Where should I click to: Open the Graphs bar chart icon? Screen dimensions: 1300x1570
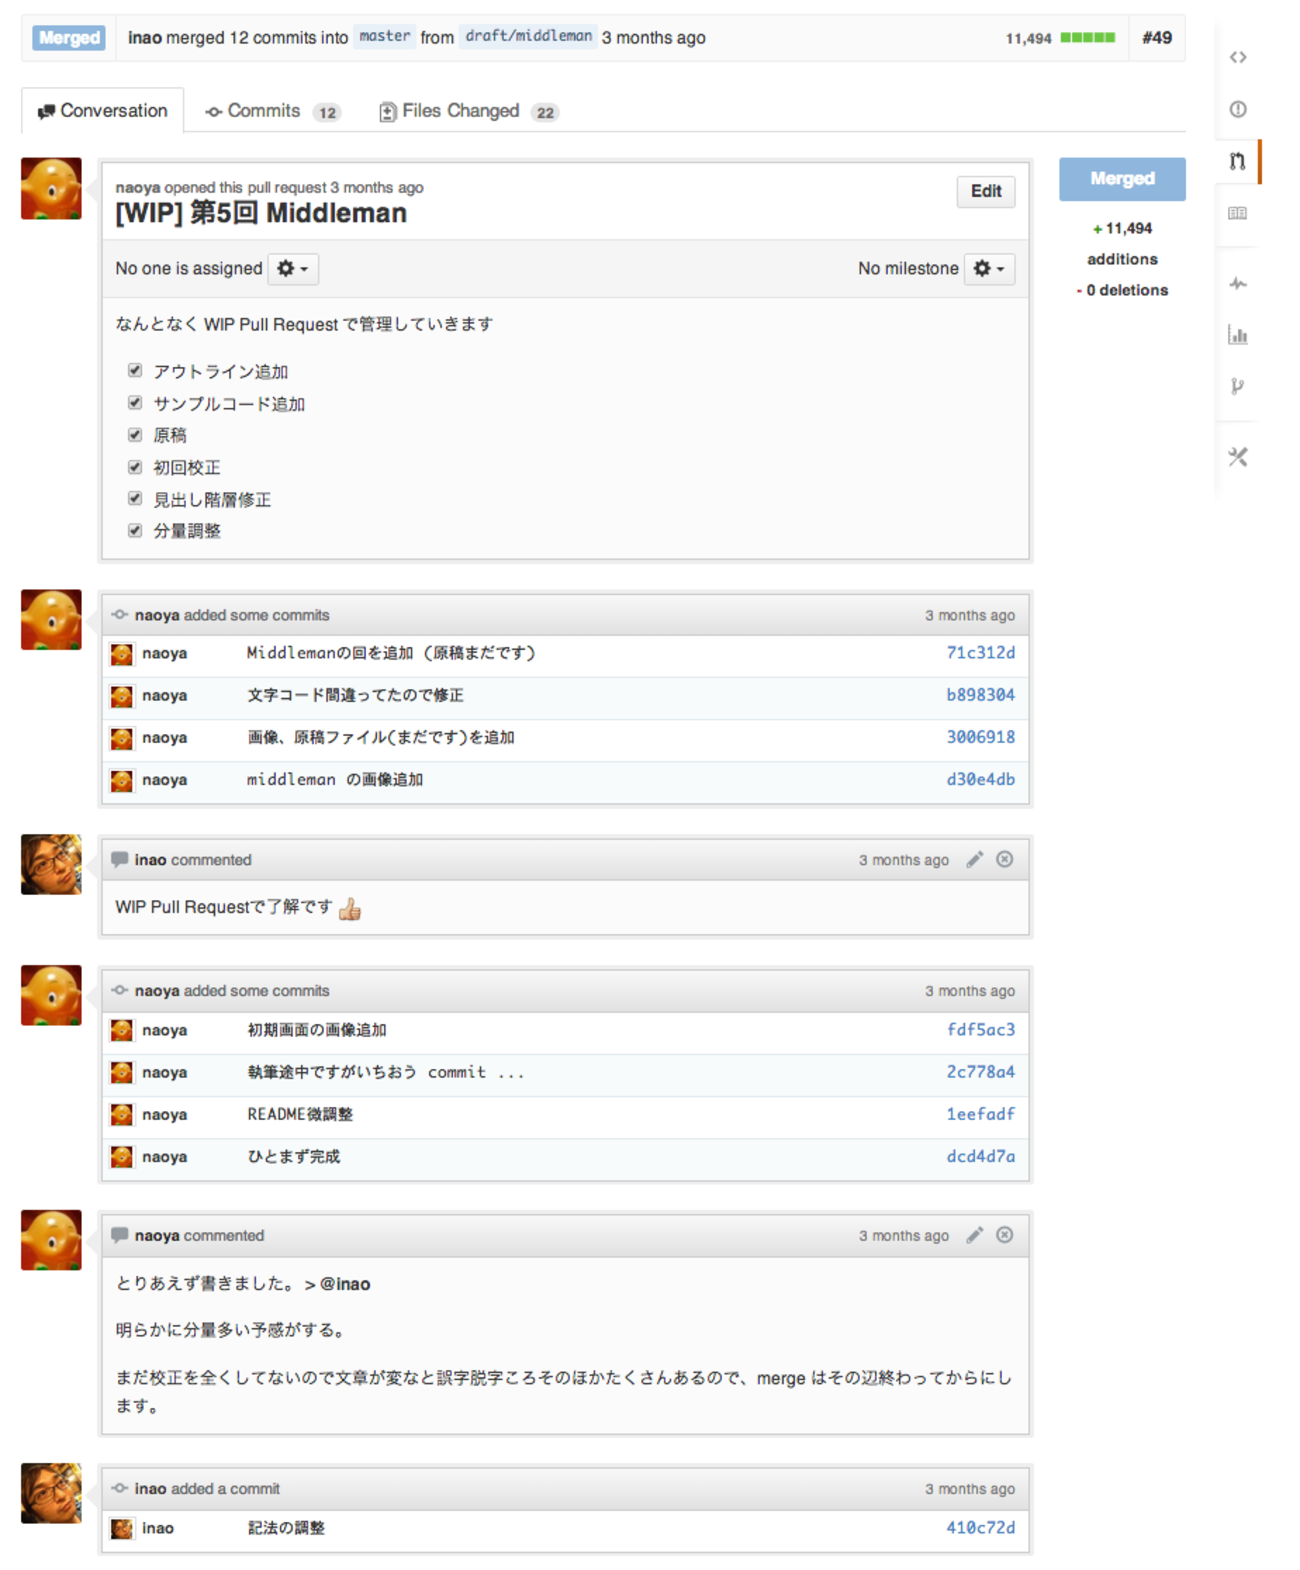tap(1238, 335)
